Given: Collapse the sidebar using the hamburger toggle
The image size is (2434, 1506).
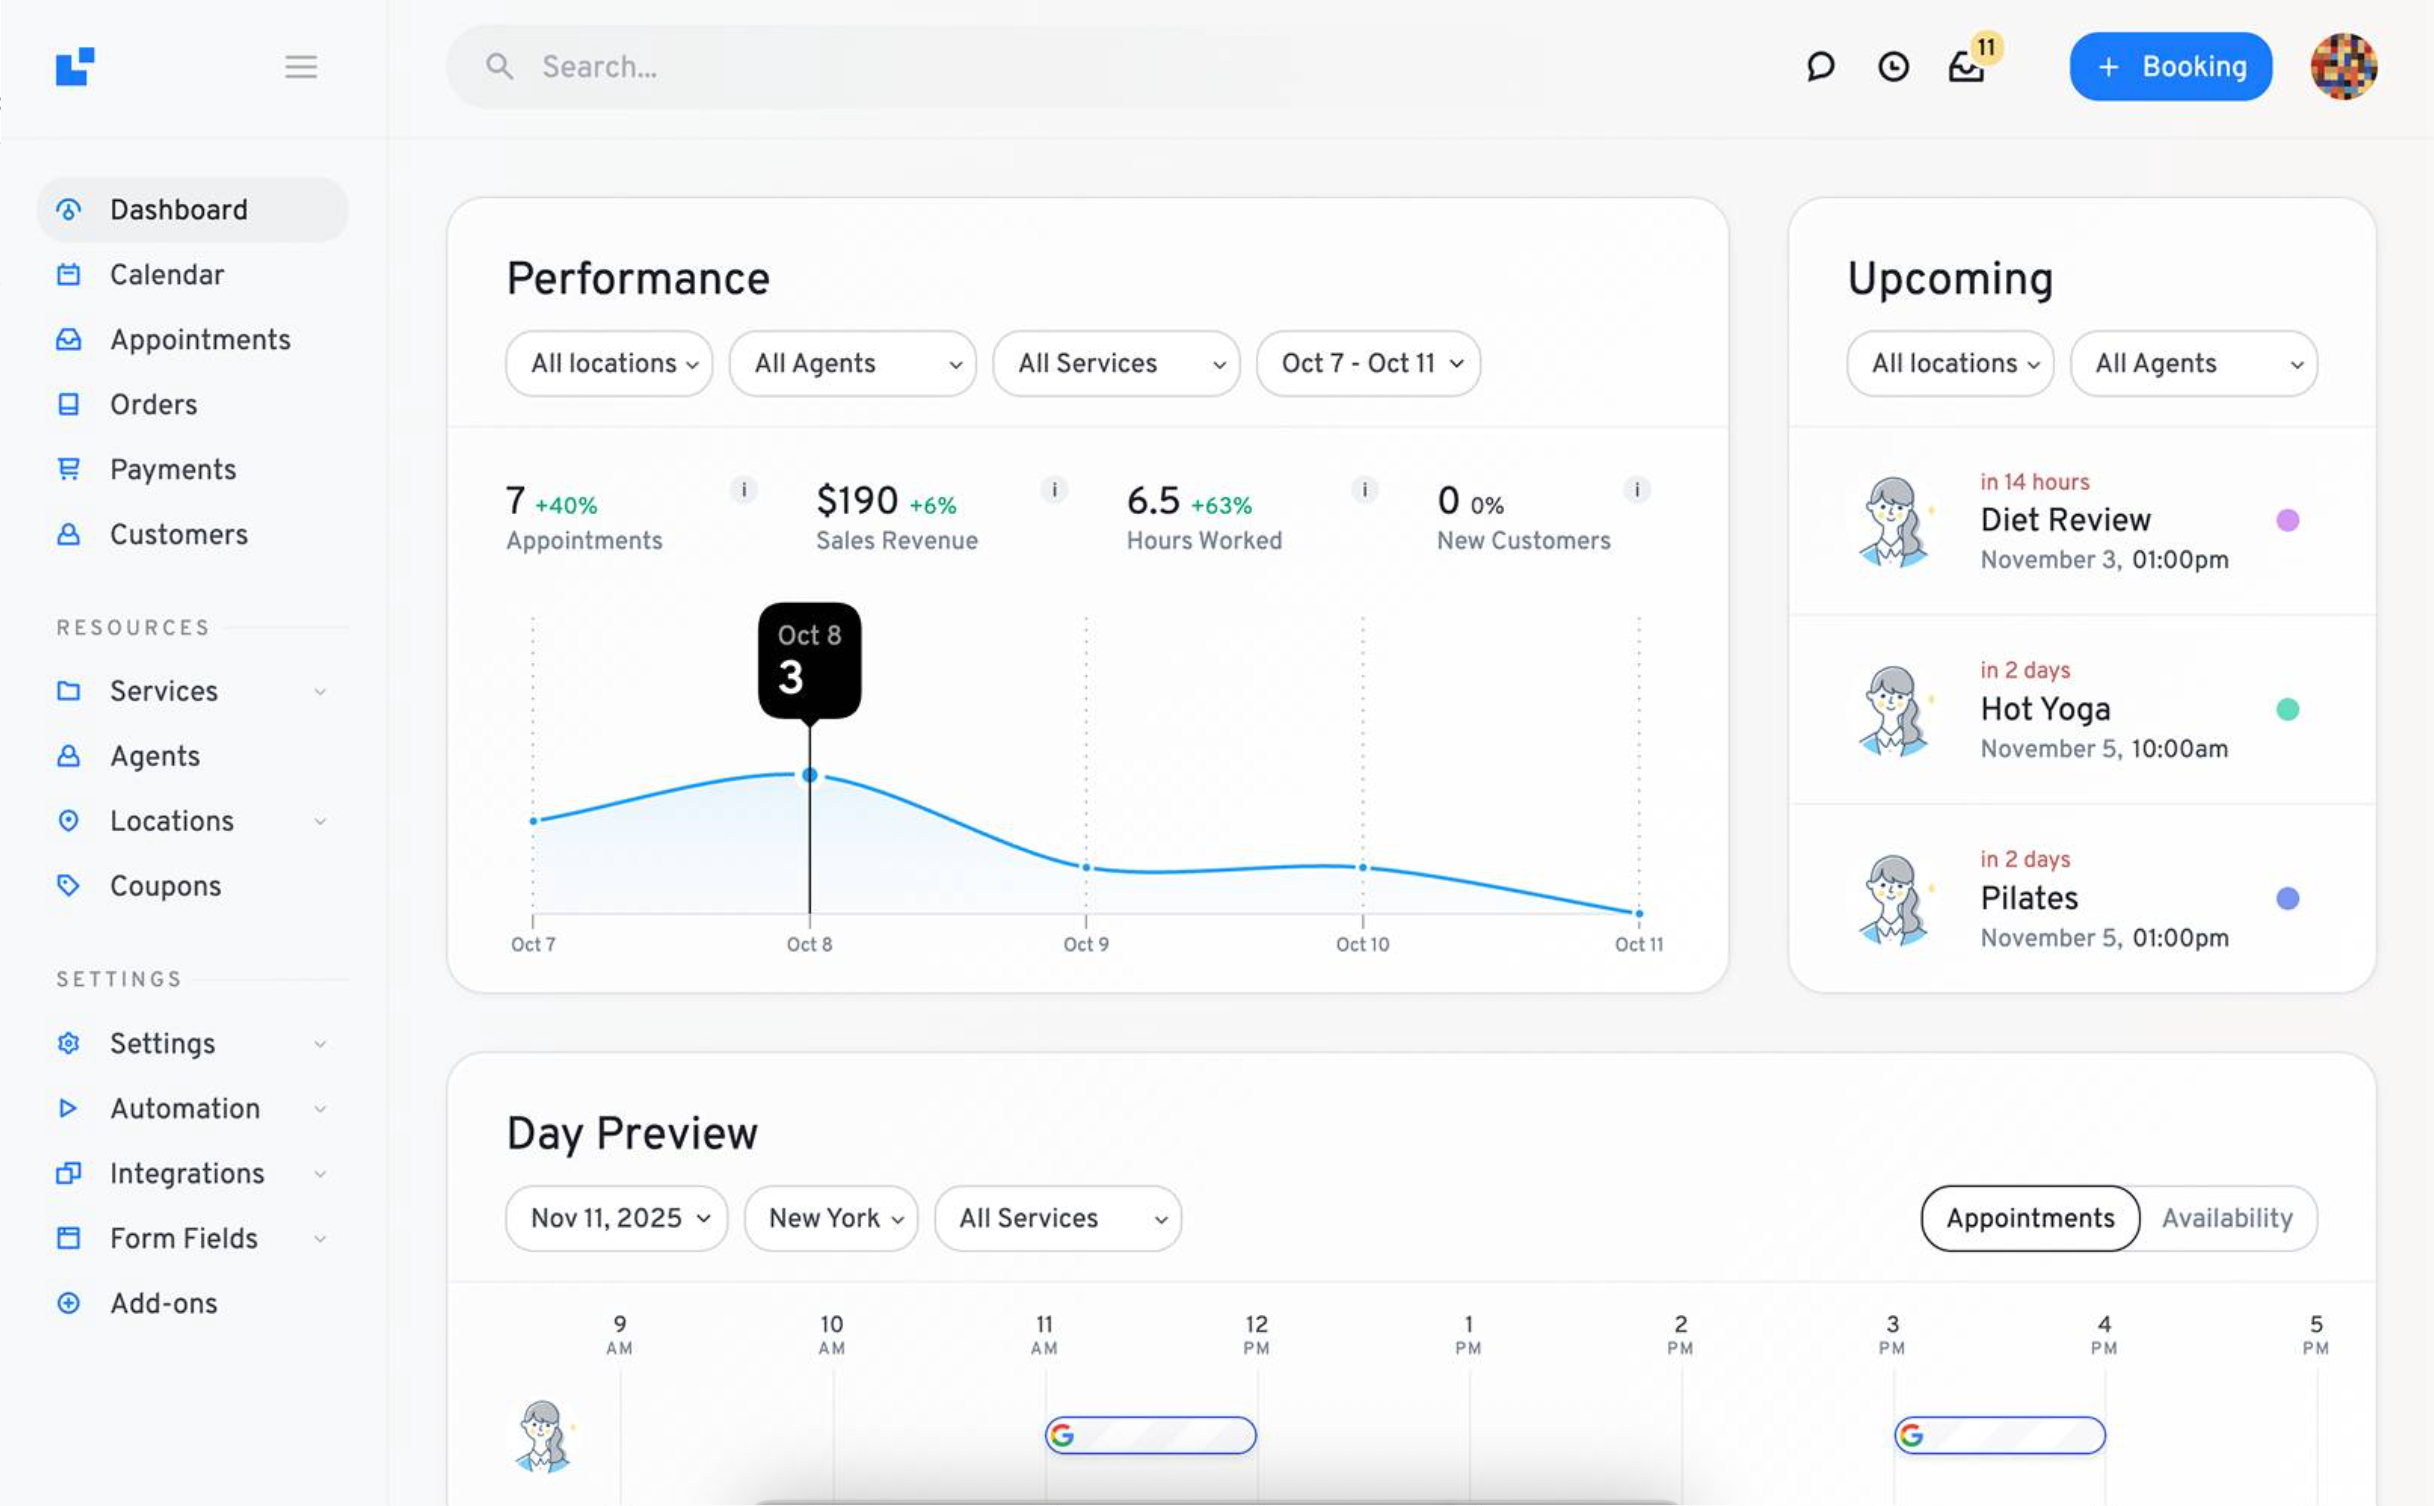Looking at the screenshot, I should [300, 66].
